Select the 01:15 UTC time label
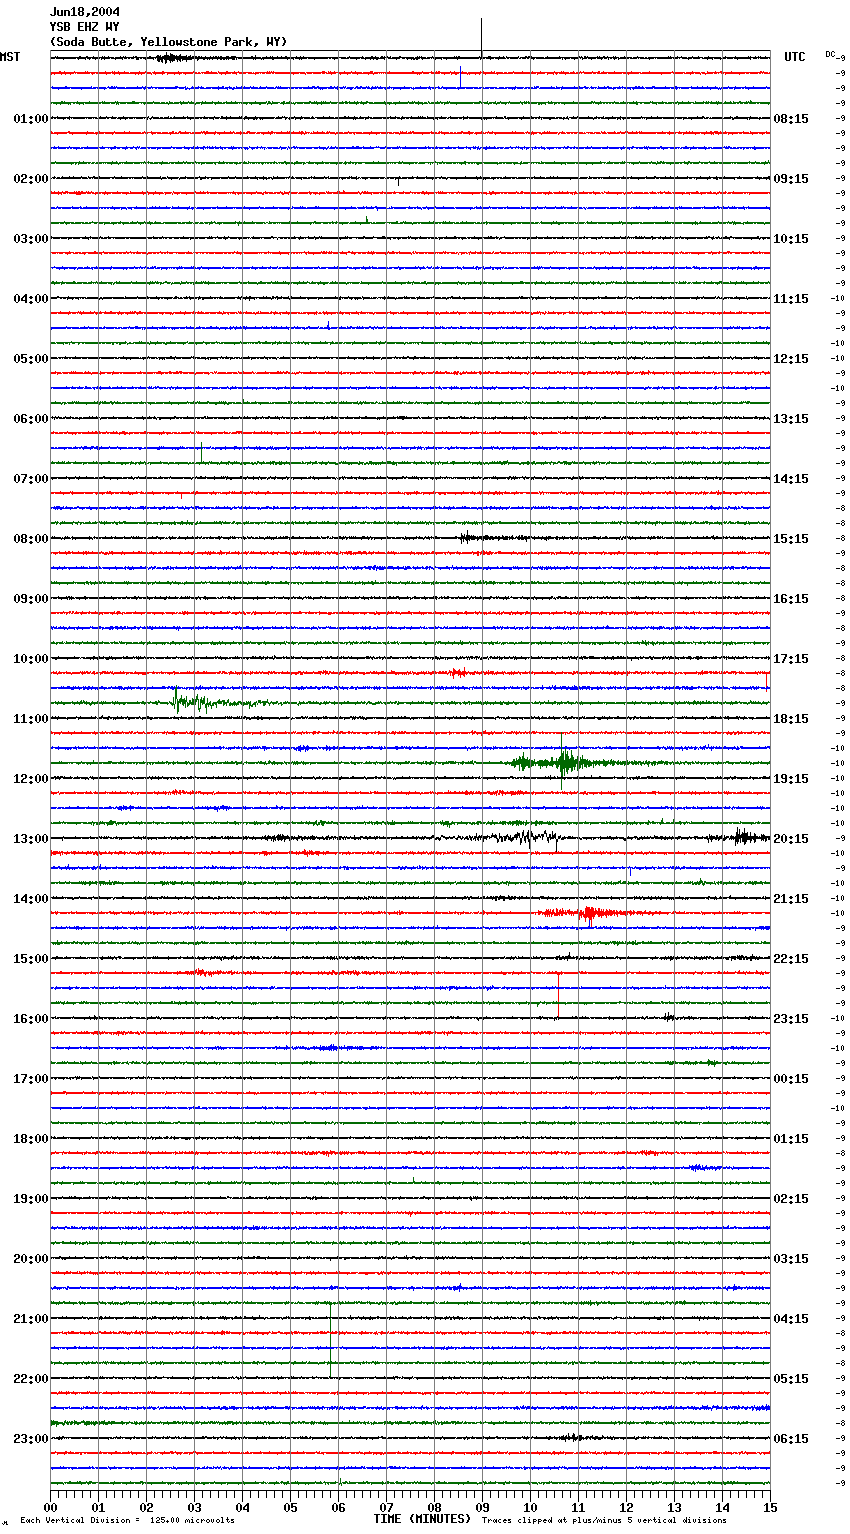This screenshot has width=850, height=1534. pos(791,1139)
